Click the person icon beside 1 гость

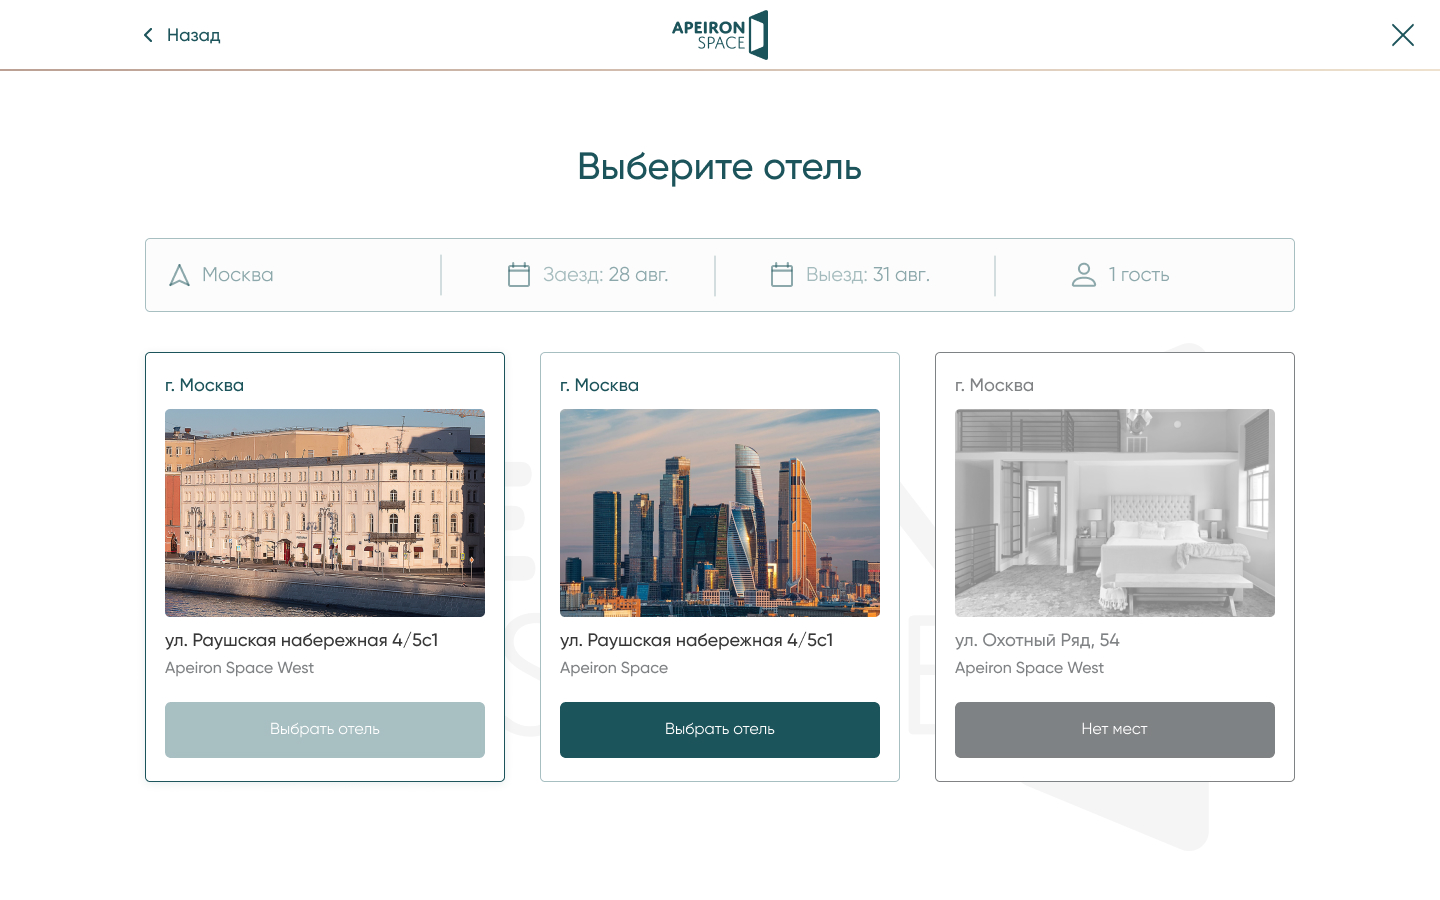[1084, 275]
